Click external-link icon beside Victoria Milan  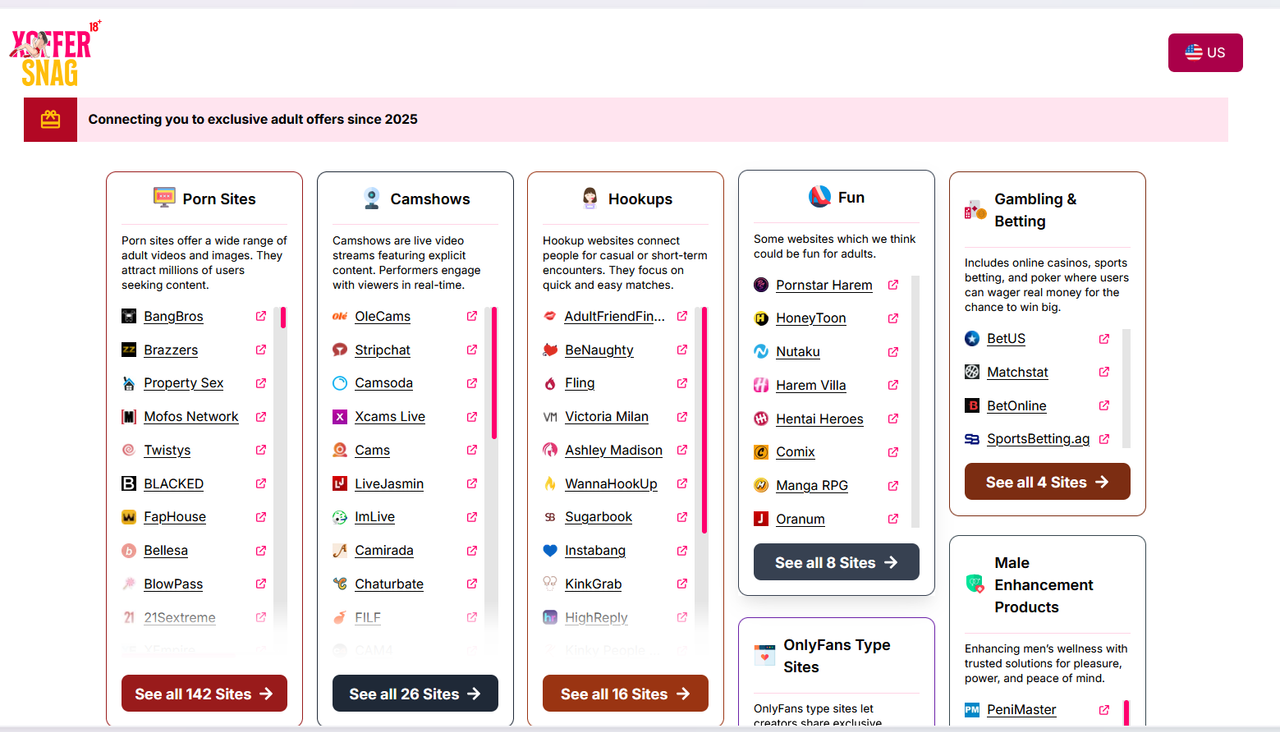click(682, 417)
